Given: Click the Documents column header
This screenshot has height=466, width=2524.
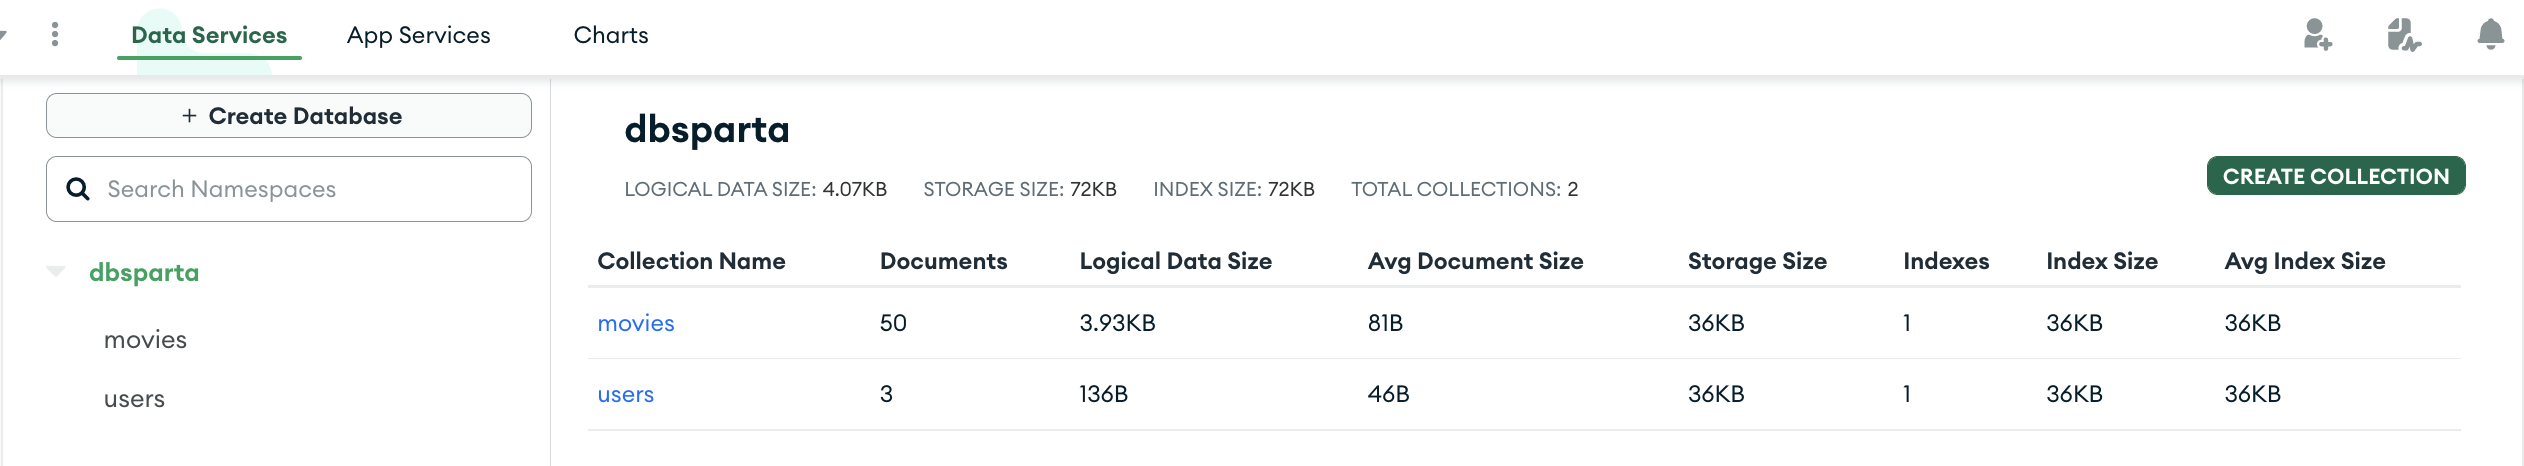Looking at the screenshot, I should click(x=944, y=261).
